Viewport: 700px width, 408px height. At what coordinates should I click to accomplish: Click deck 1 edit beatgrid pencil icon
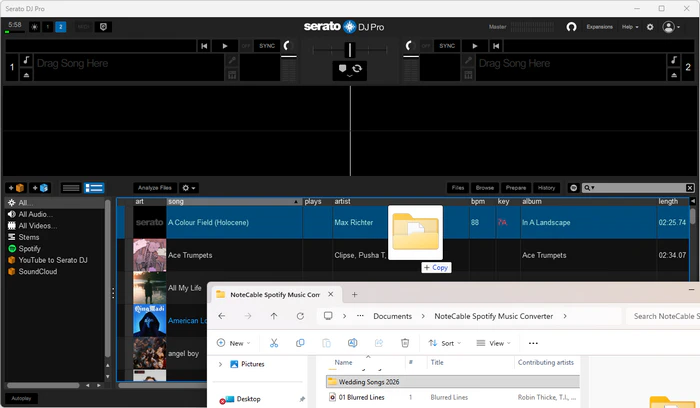pyautogui.click(x=232, y=60)
